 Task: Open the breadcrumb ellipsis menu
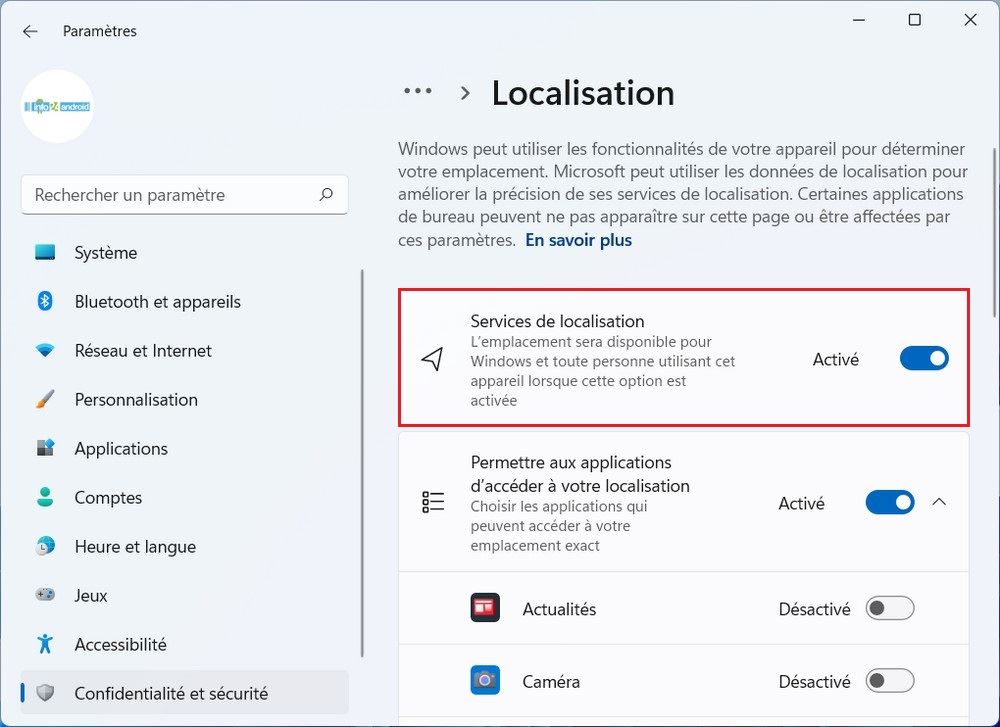(x=417, y=91)
